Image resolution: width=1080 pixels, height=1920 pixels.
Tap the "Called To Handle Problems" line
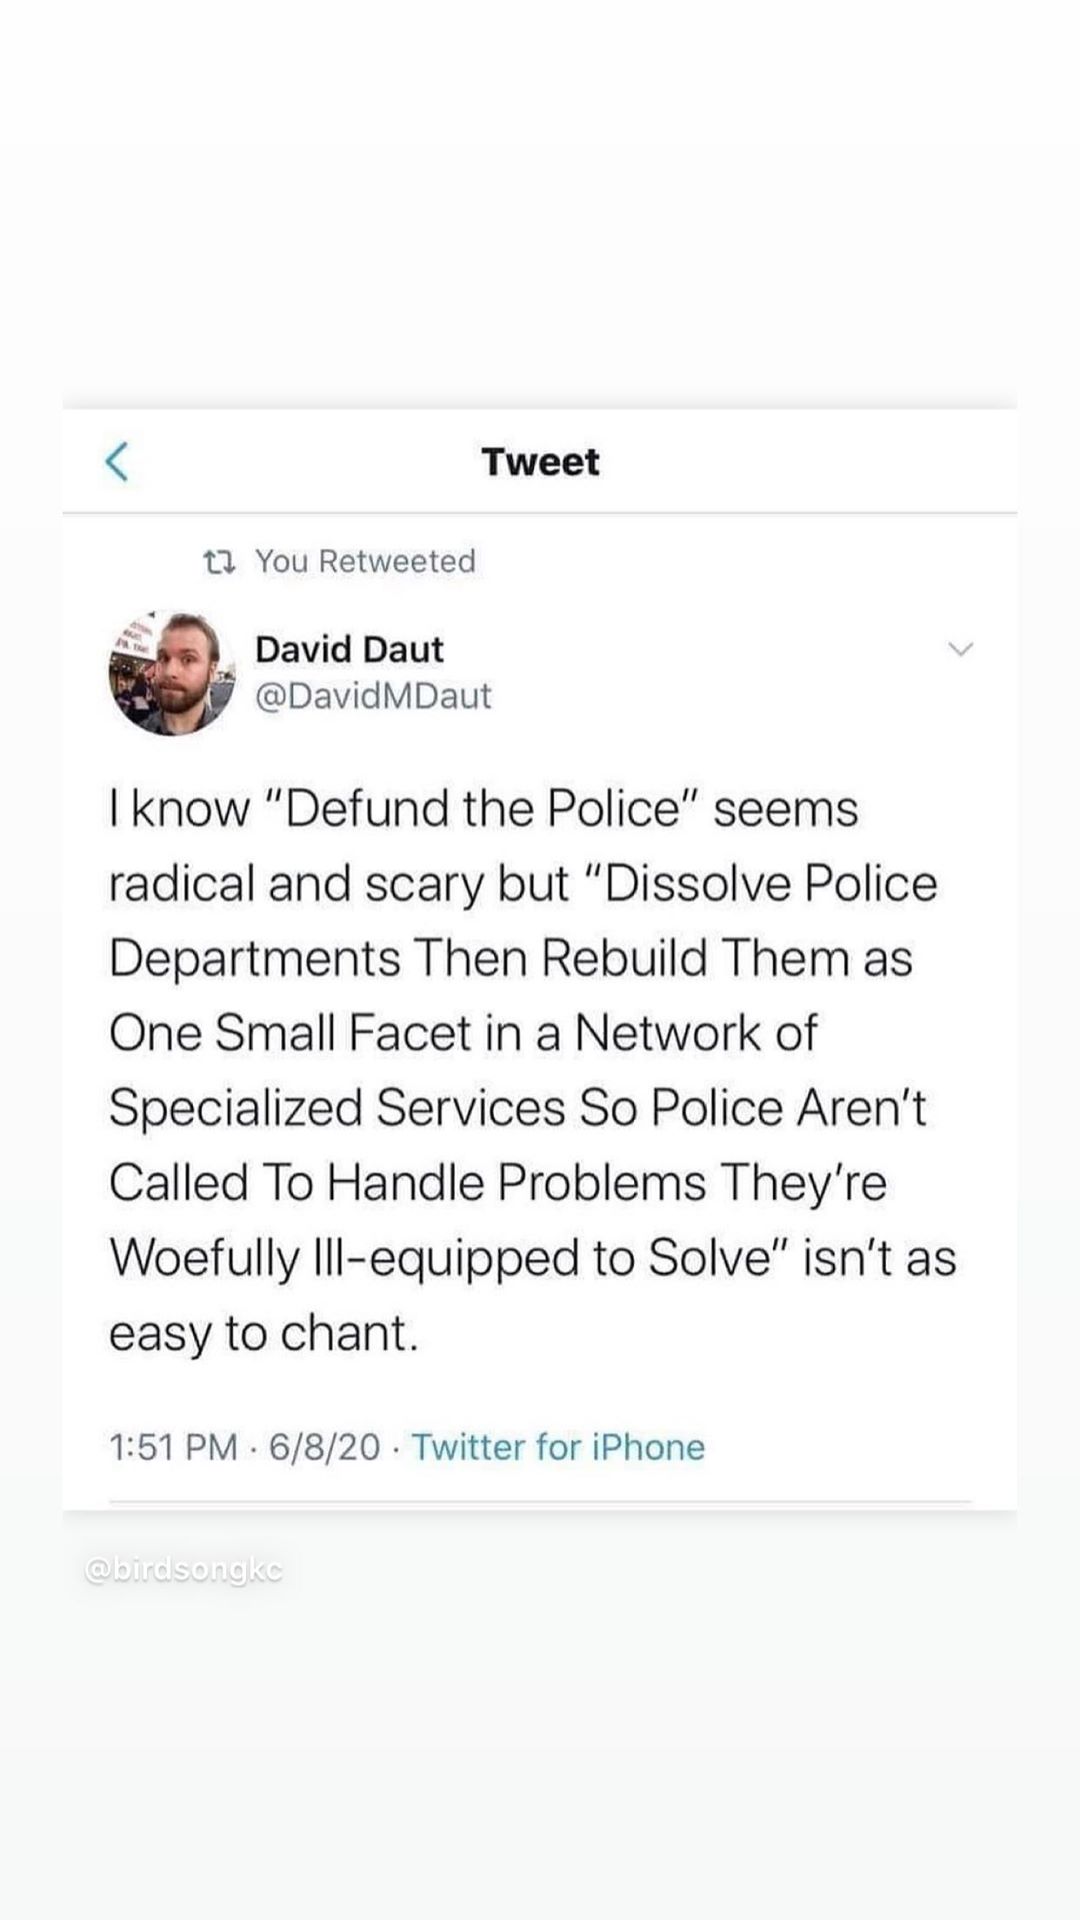[408, 1183]
